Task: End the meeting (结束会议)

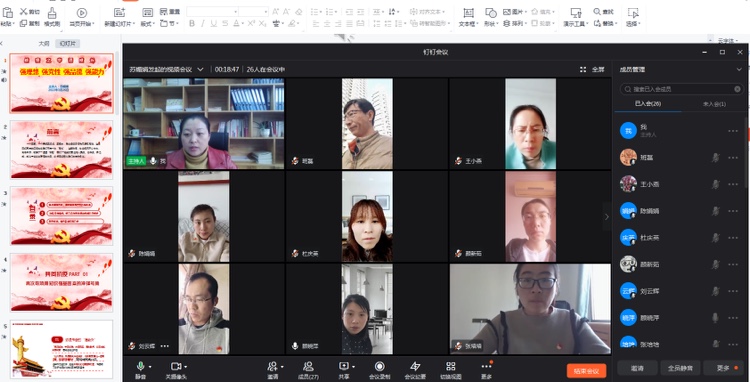Action: click(x=586, y=371)
